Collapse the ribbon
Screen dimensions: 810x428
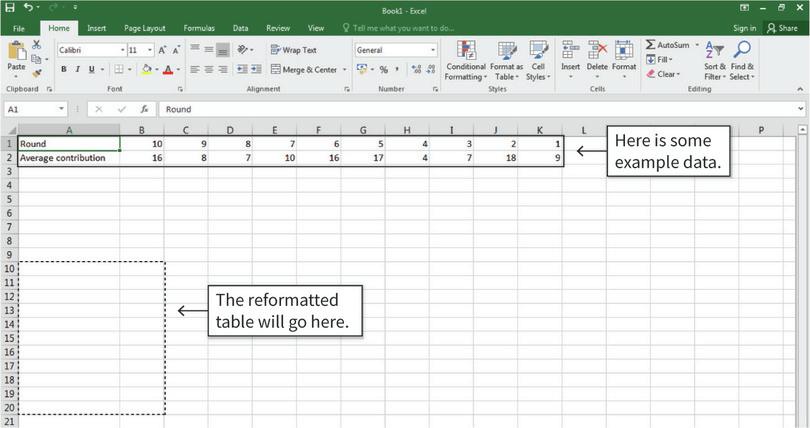point(800,89)
